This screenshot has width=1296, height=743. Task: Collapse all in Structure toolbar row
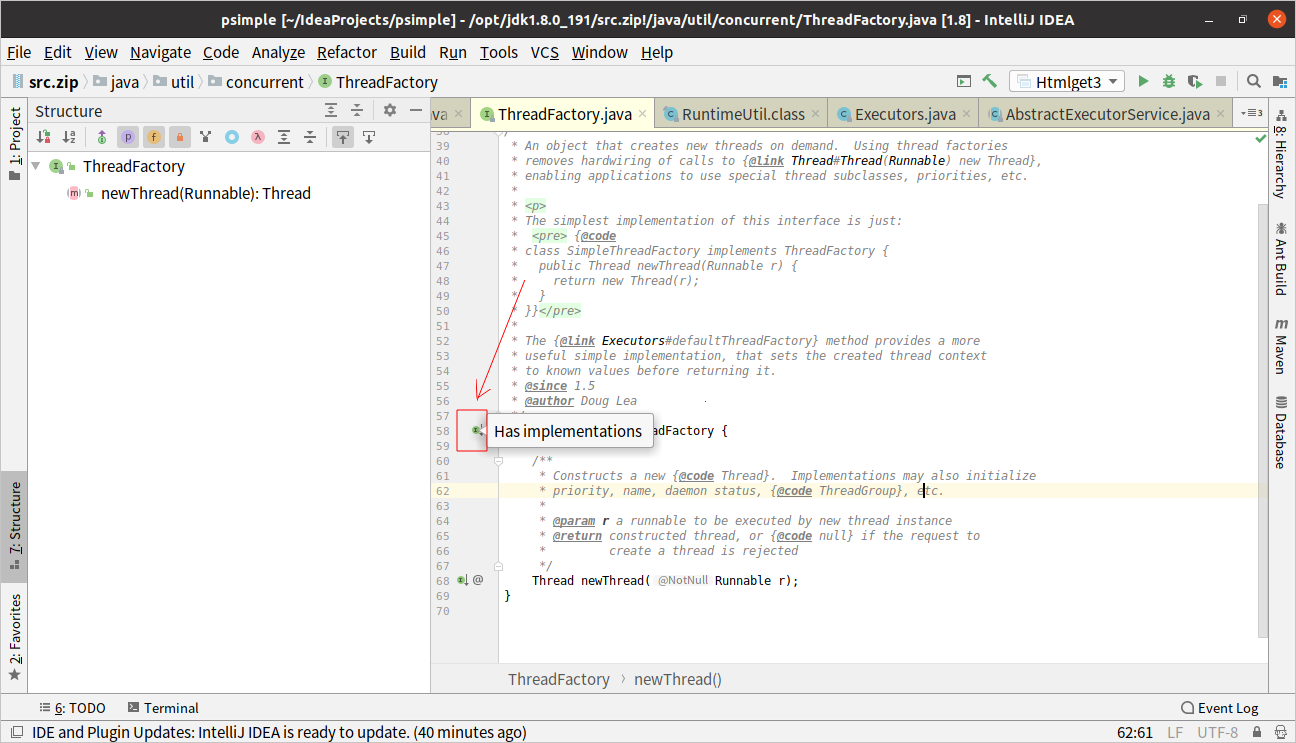310,137
